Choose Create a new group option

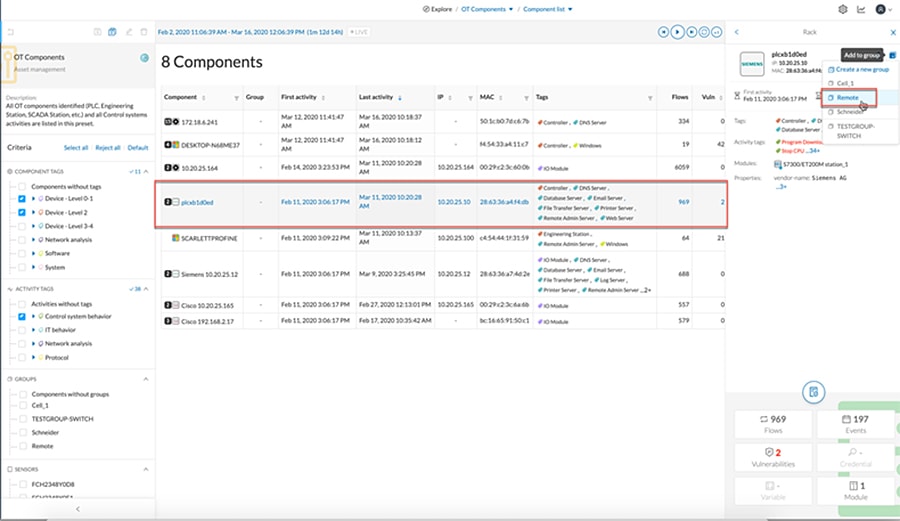click(x=858, y=69)
